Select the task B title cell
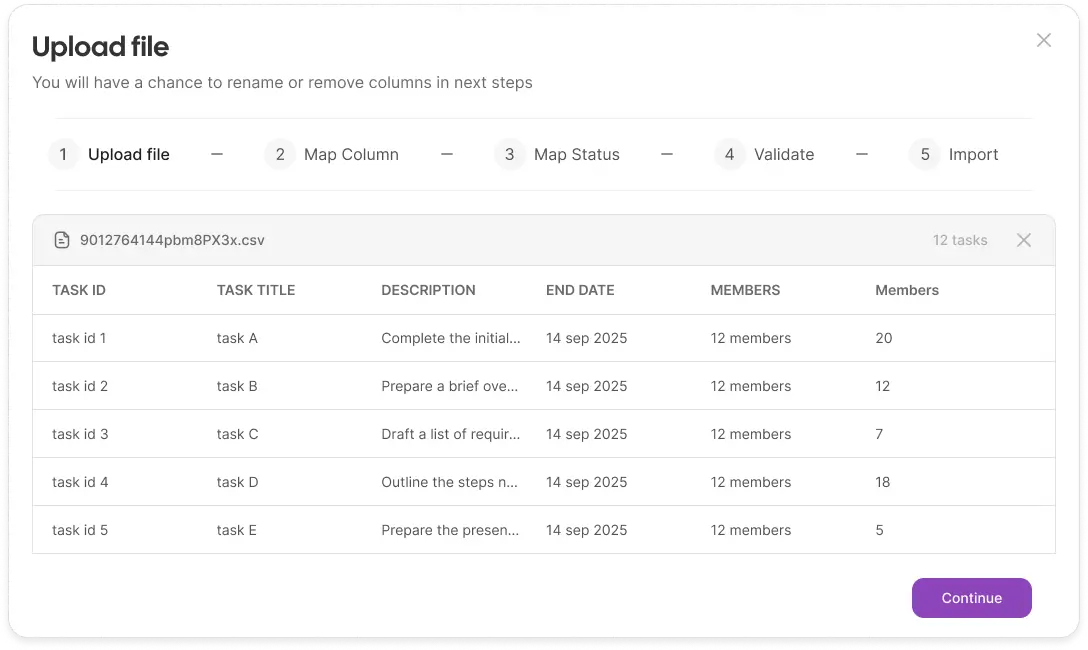 click(237, 386)
